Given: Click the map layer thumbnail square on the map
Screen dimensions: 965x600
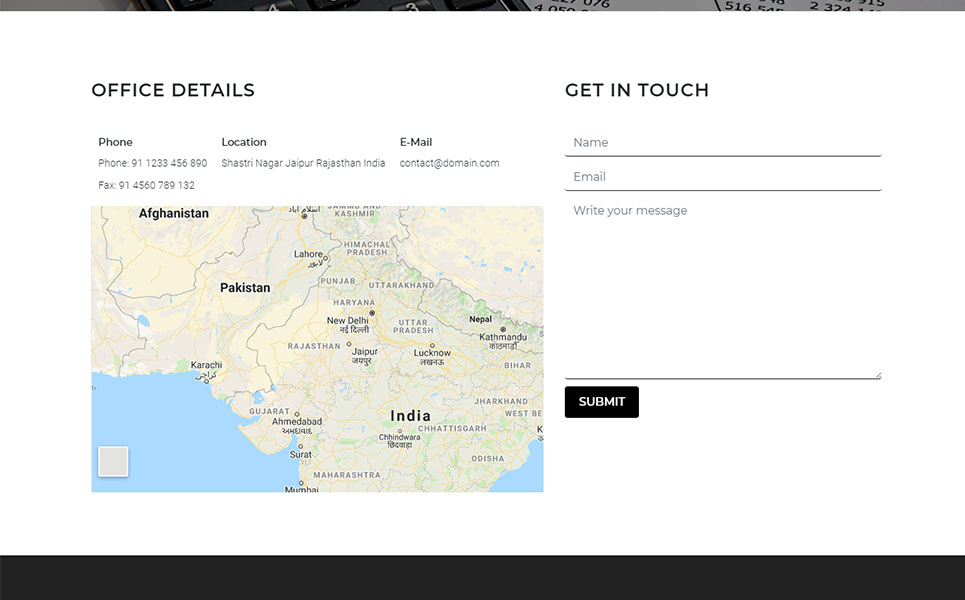Looking at the screenshot, I should coord(113,461).
